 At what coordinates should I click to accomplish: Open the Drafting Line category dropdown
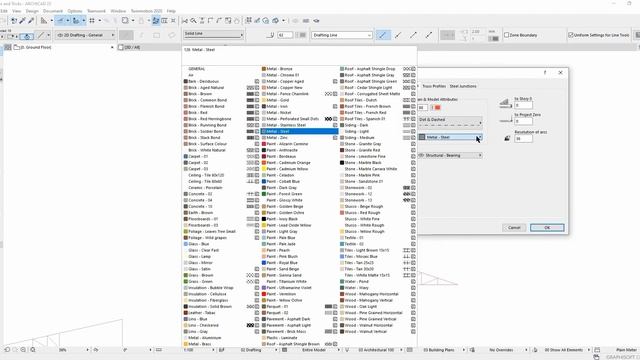pos(342,35)
